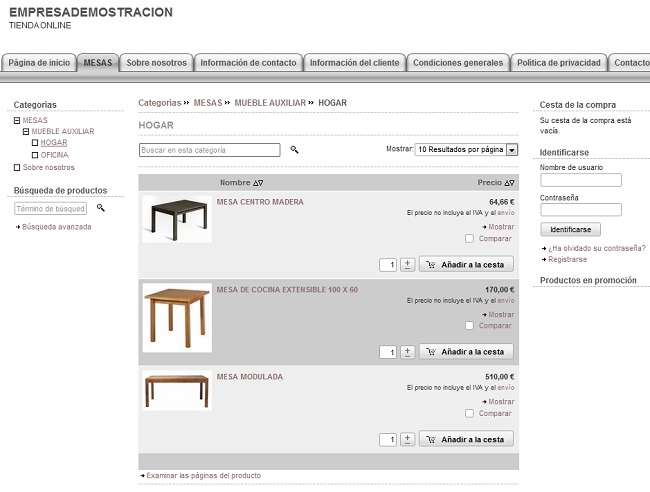Sort by Nombre using the sort arrows
650x492 pixels.
[x=258, y=183]
